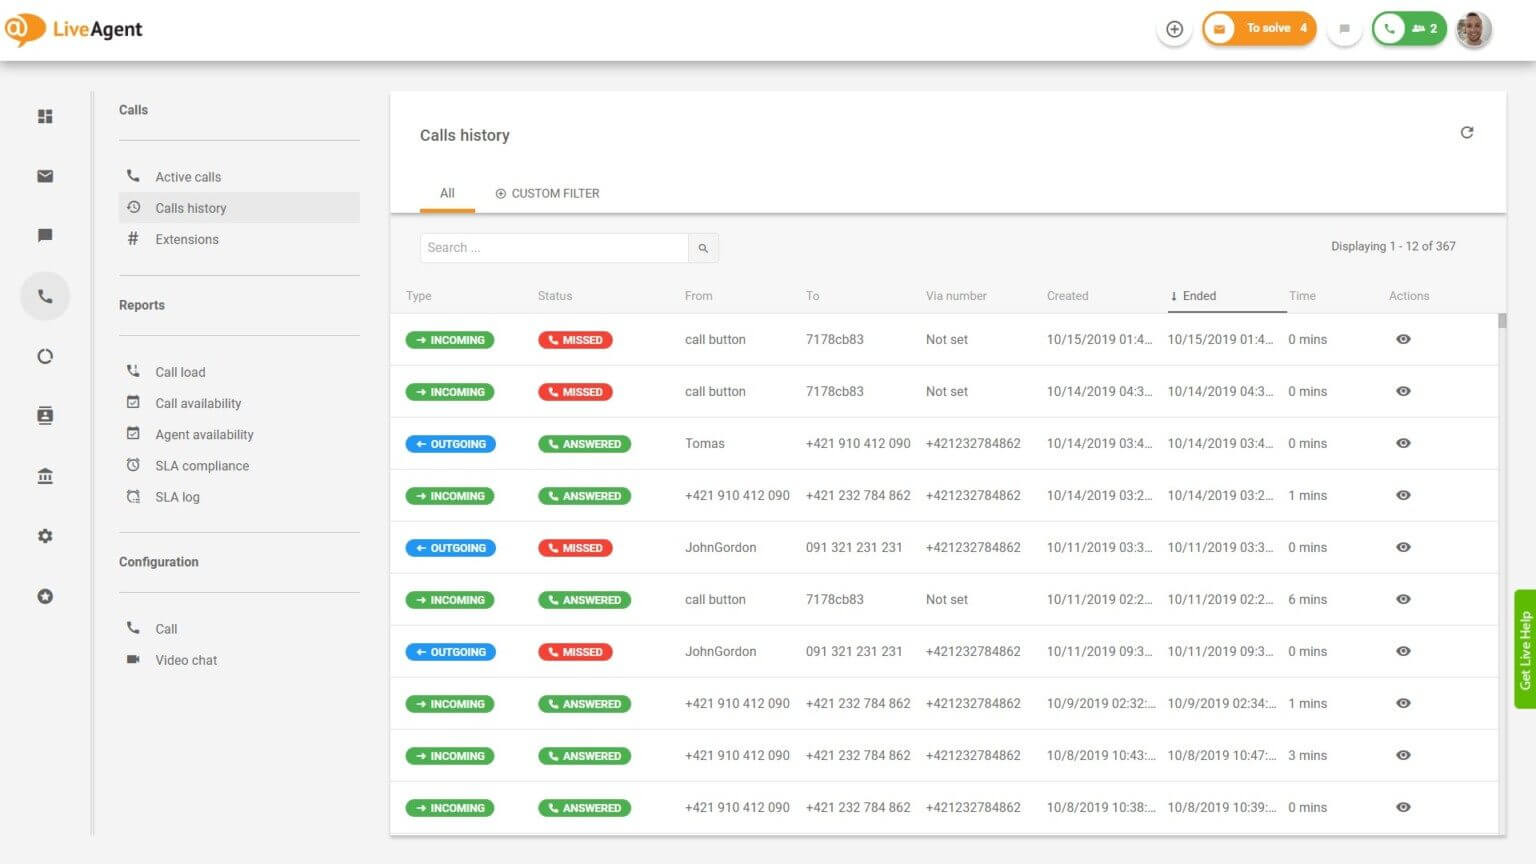The image size is (1536, 864).
Task: Open the Knowledge base building icon
Action: pos(45,476)
